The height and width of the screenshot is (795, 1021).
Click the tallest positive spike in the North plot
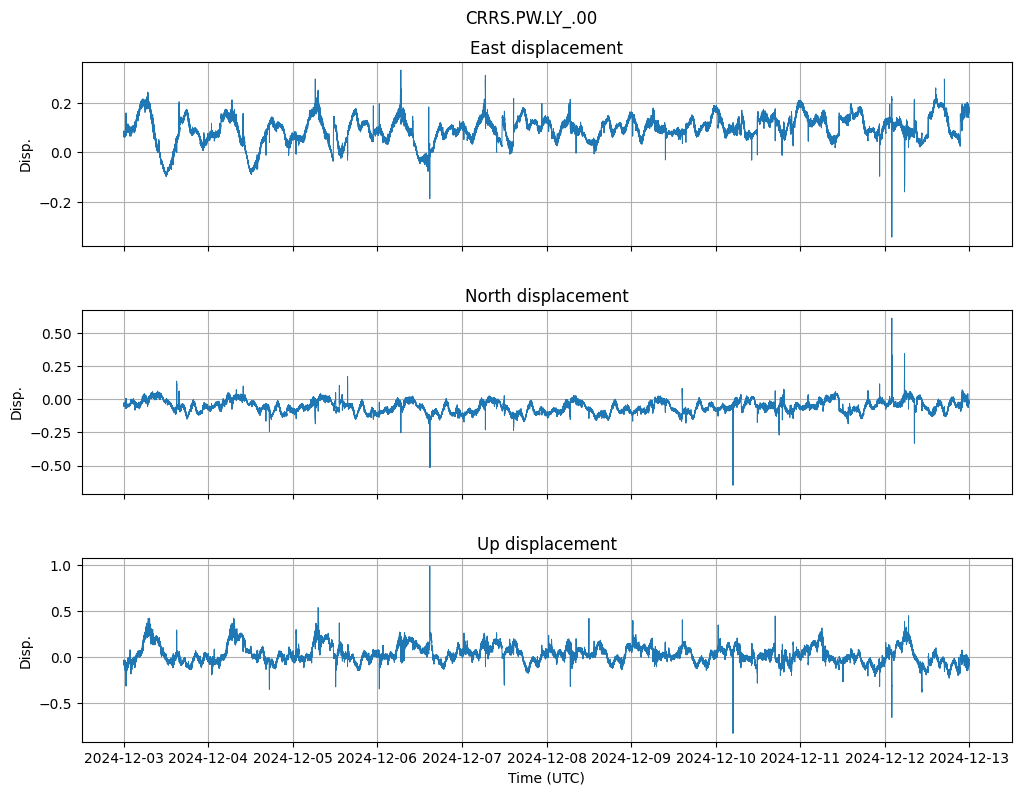click(892, 320)
